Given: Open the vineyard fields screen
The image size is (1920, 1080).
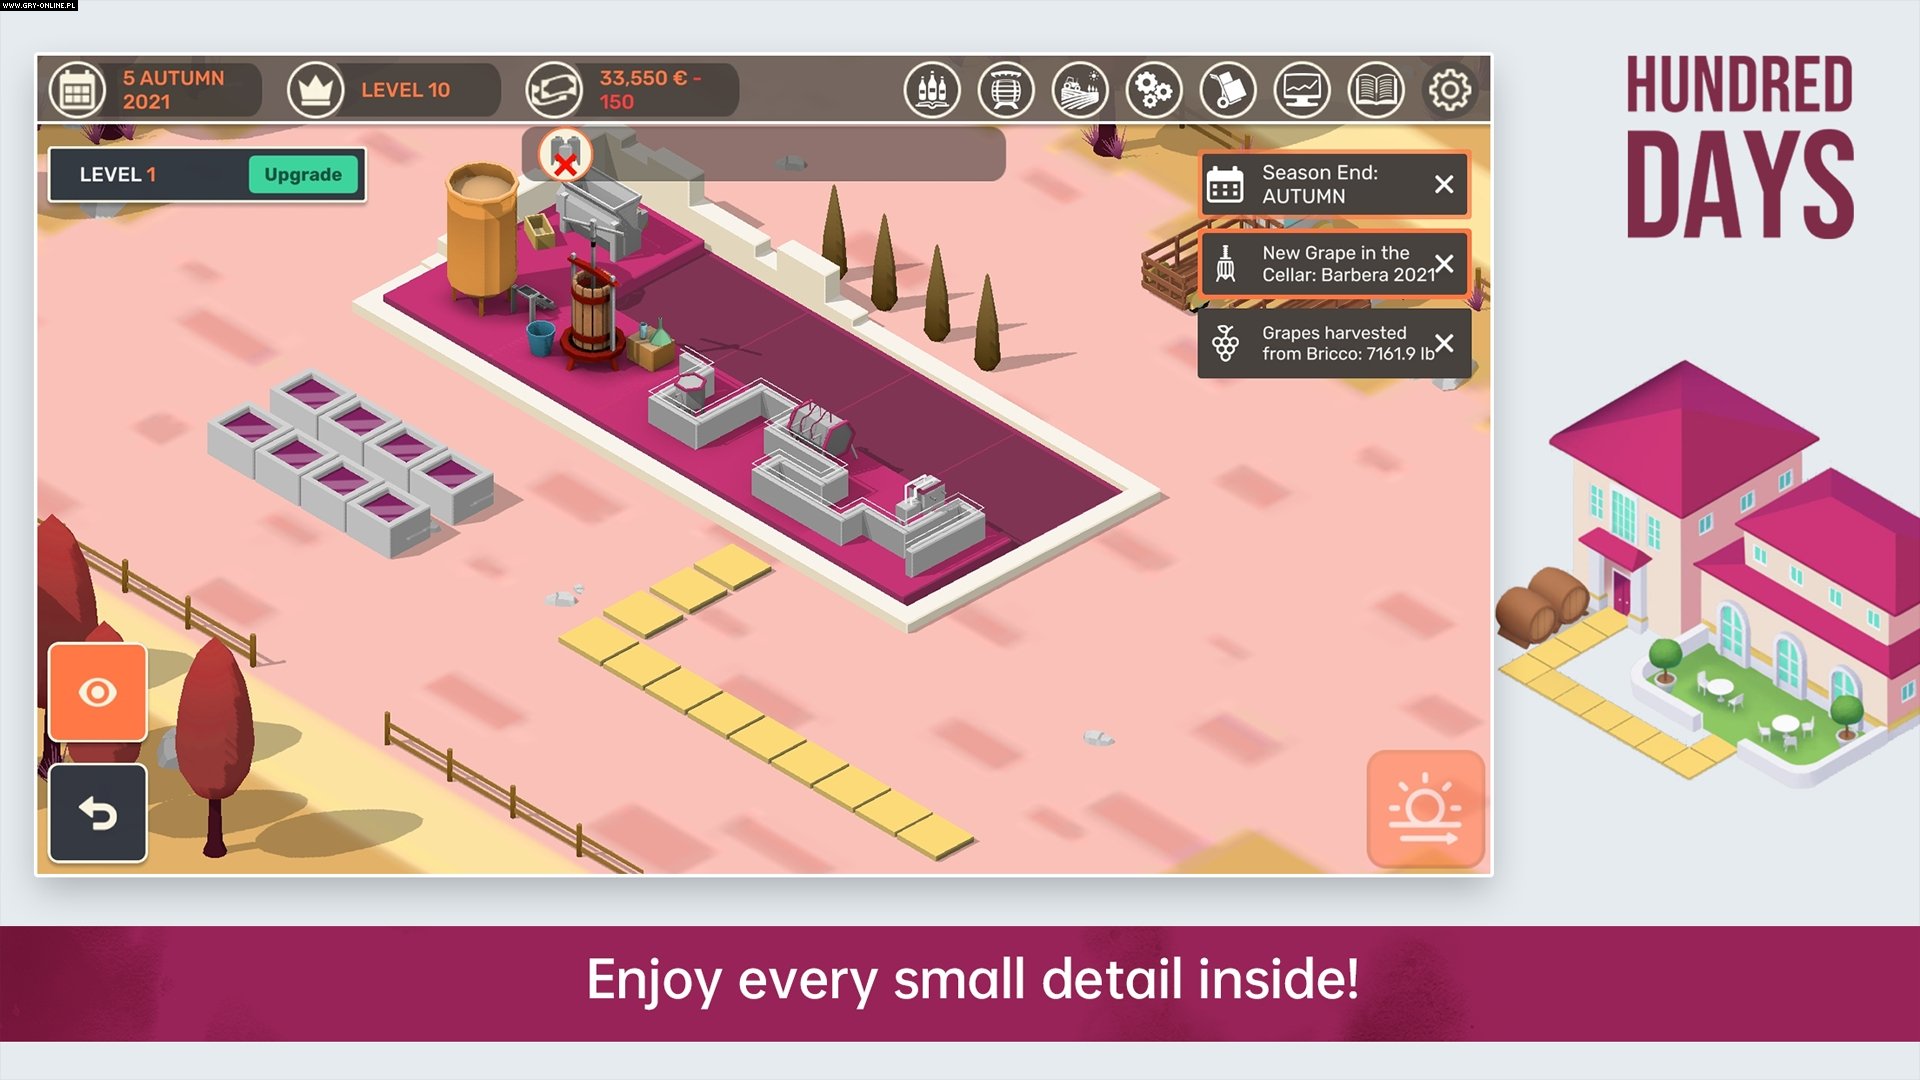Looking at the screenshot, I should (x=1081, y=90).
